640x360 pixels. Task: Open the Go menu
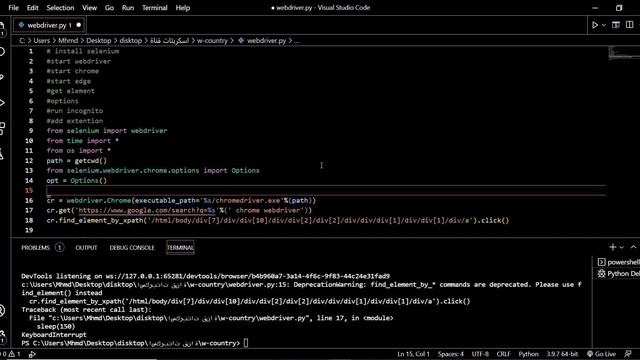[x=109, y=8]
